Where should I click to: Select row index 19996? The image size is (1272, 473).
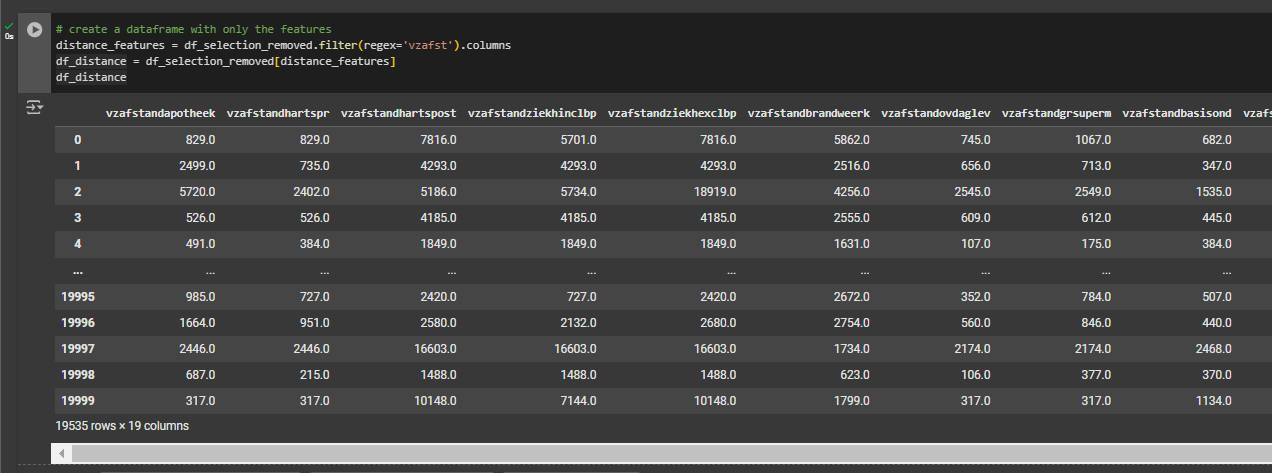point(77,322)
